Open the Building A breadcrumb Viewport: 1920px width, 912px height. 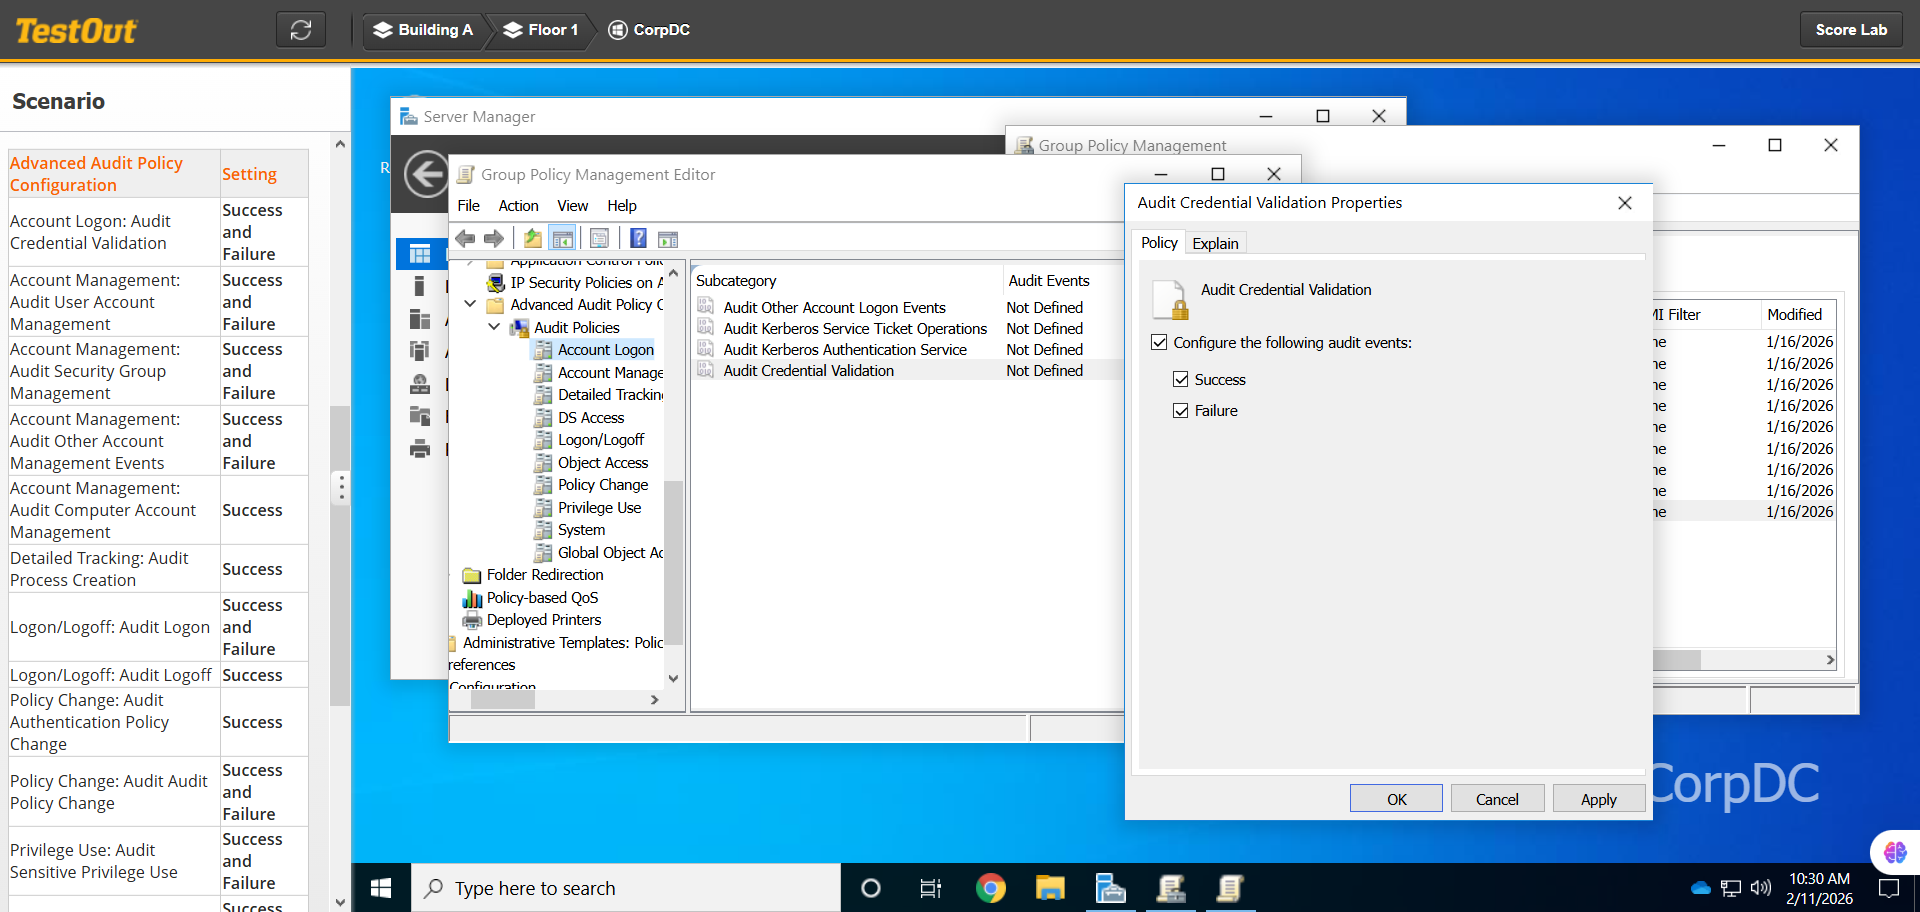(423, 30)
